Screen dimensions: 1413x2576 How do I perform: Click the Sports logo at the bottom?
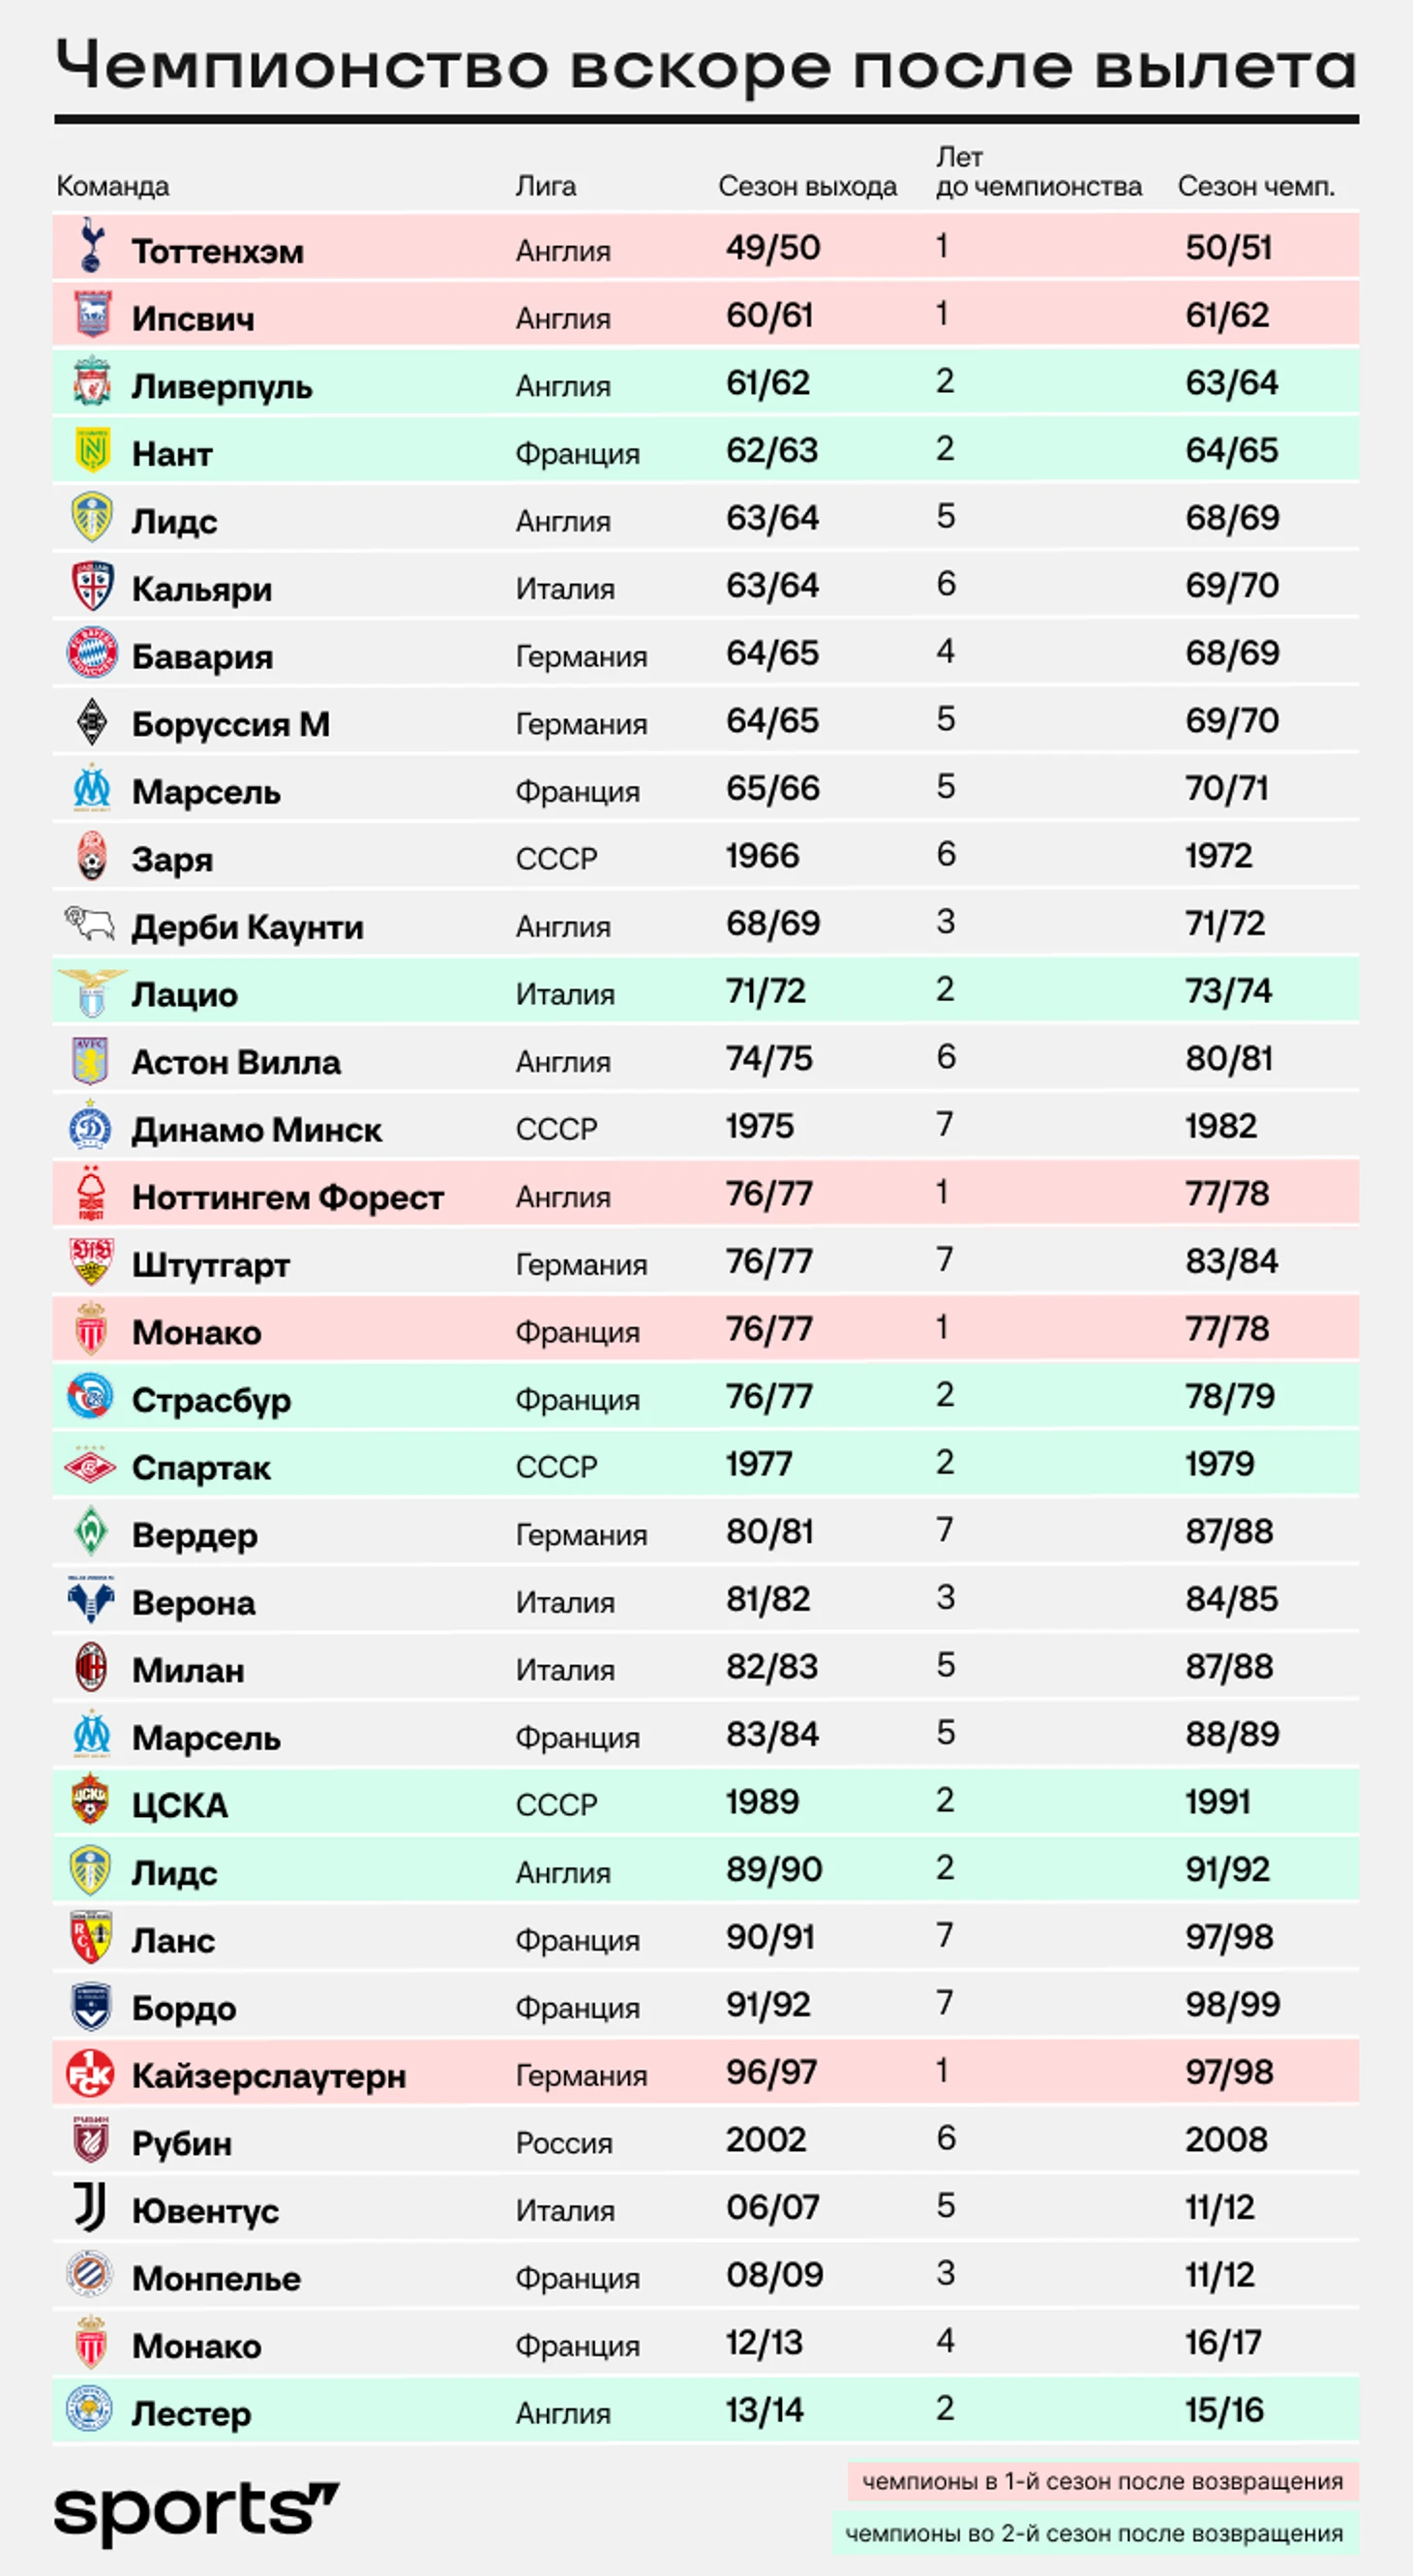[196, 2513]
